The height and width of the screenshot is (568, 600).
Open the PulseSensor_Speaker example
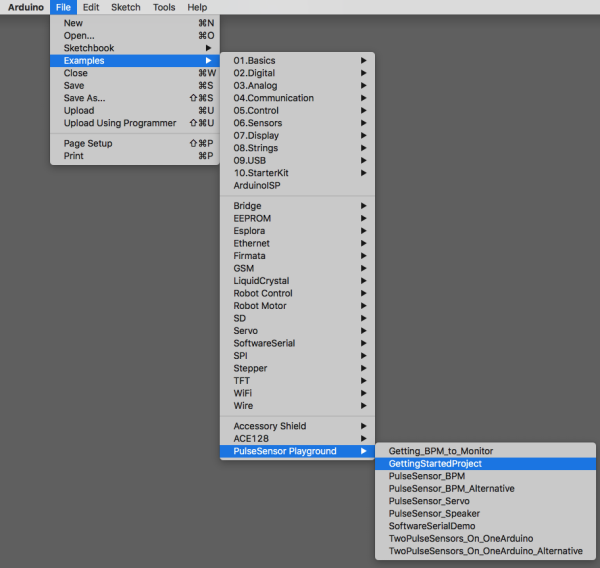tap(485, 514)
